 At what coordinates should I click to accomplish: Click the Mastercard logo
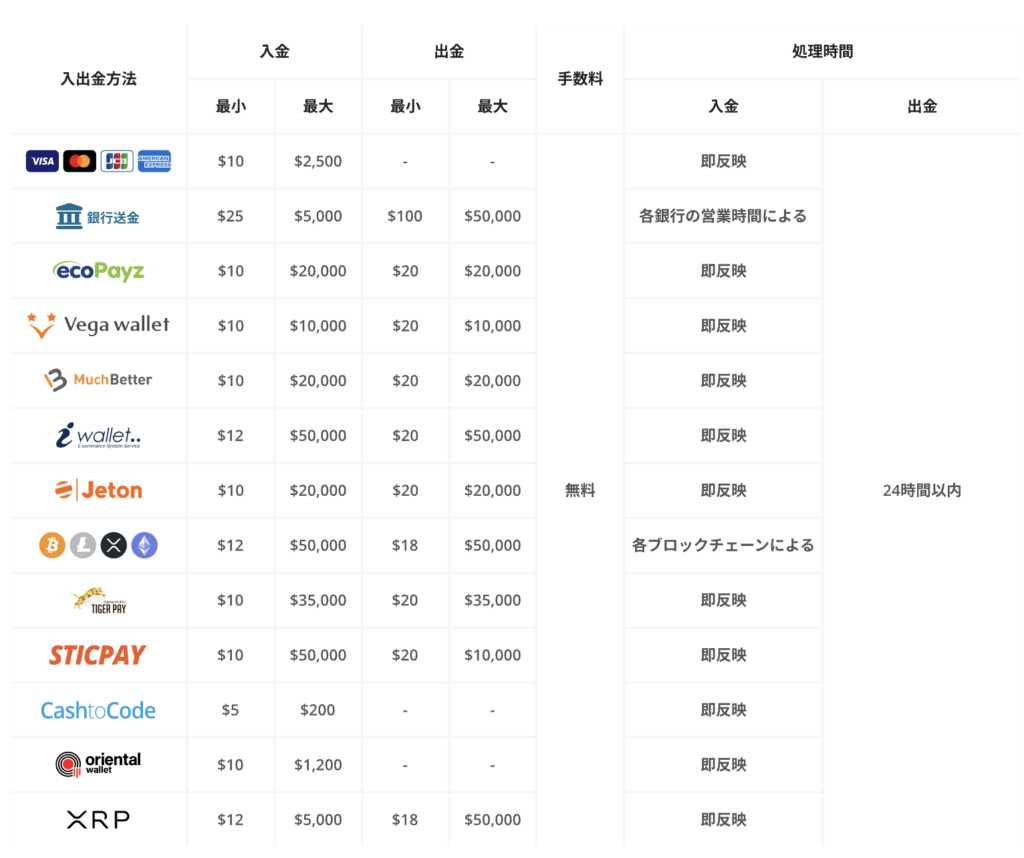click(x=80, y=161)
